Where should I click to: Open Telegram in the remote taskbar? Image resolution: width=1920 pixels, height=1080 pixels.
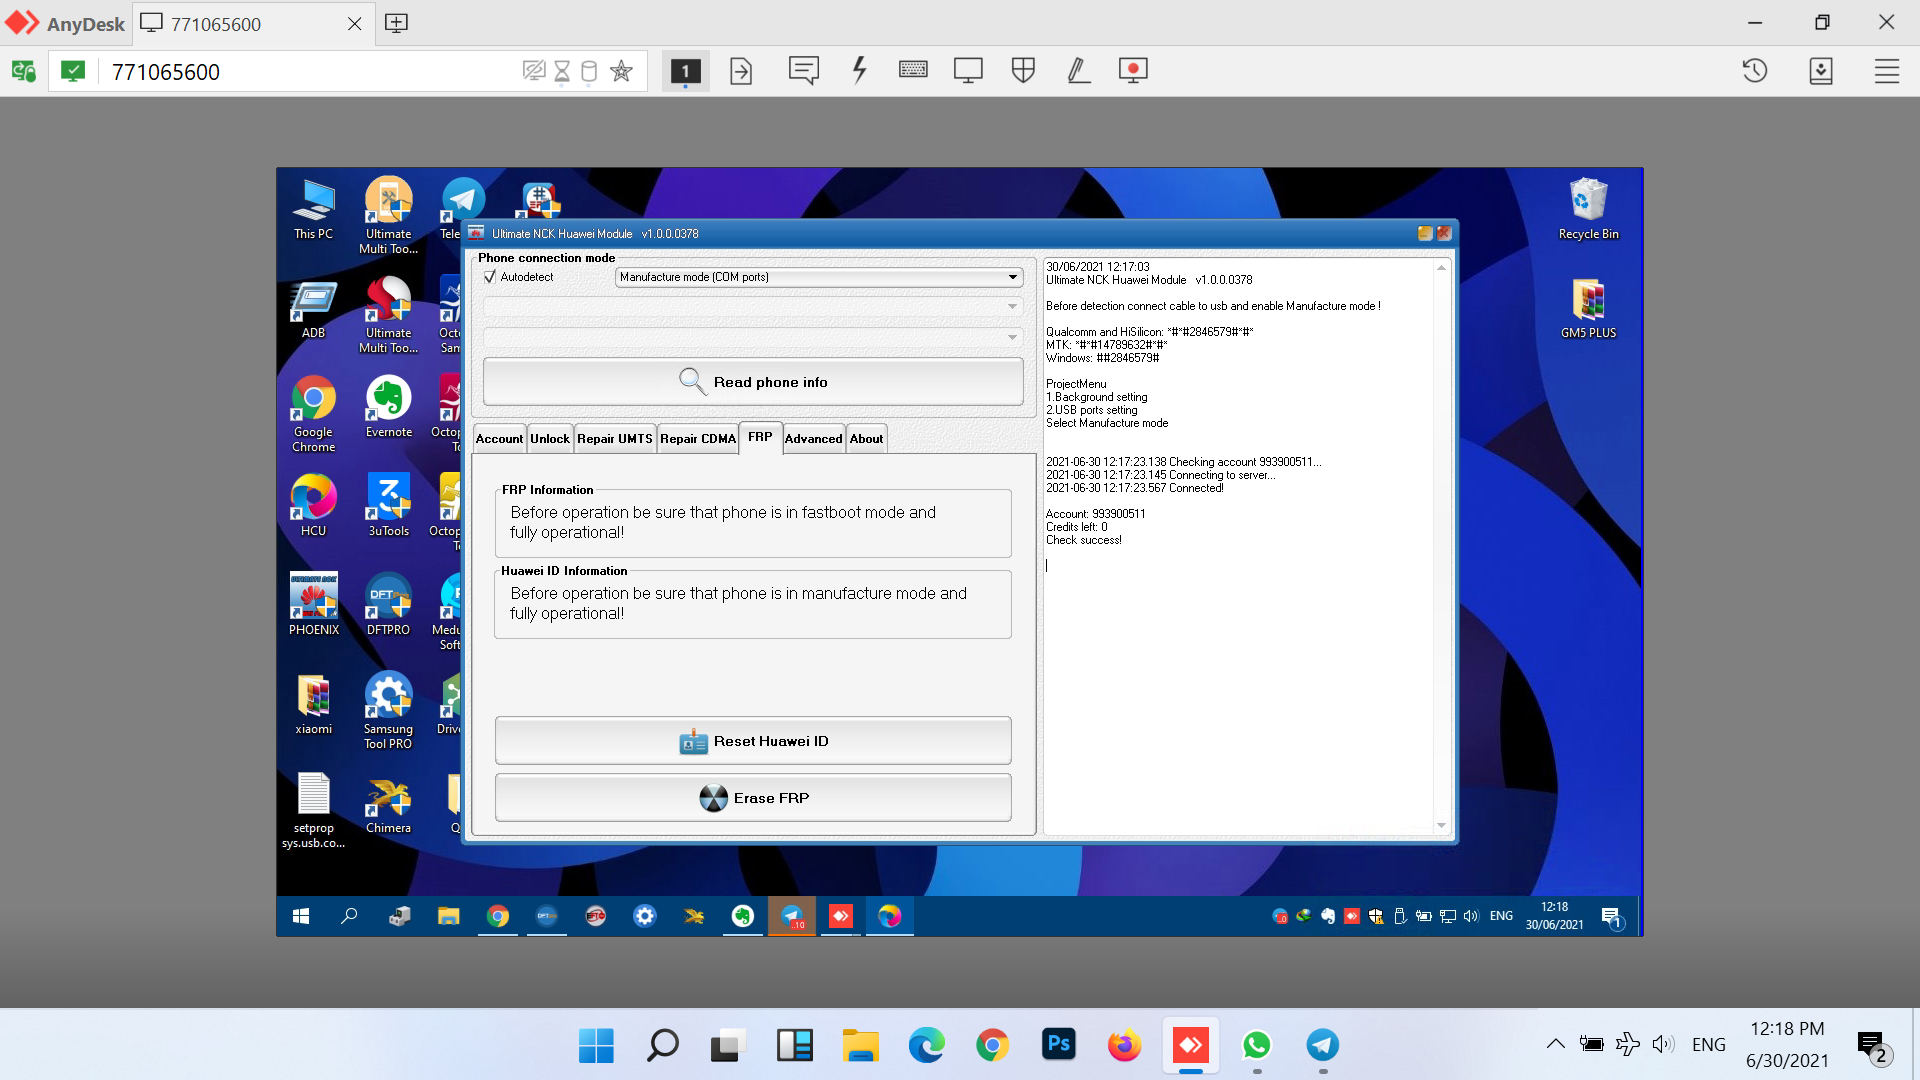pyautogui.click(x=792, y=916)
